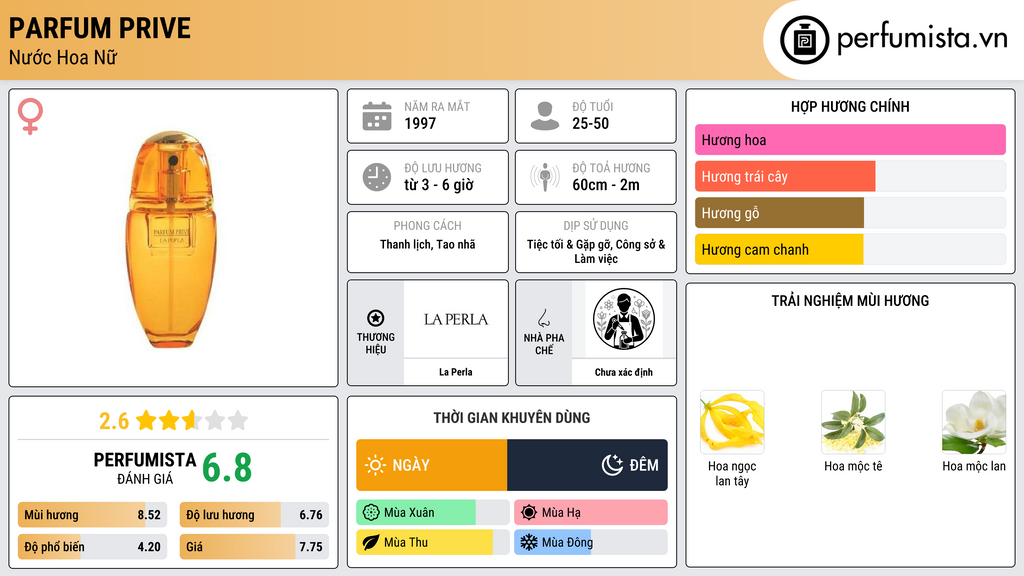Click the perfumista.vn site name text
The image size is (1024, 576).
coord(922,39)
